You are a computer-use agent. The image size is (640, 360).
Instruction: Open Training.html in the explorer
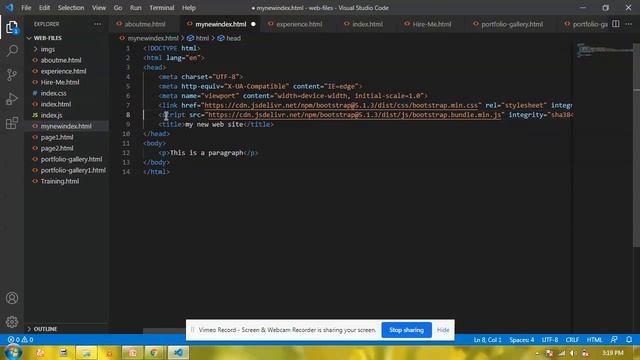click(60, 181)
